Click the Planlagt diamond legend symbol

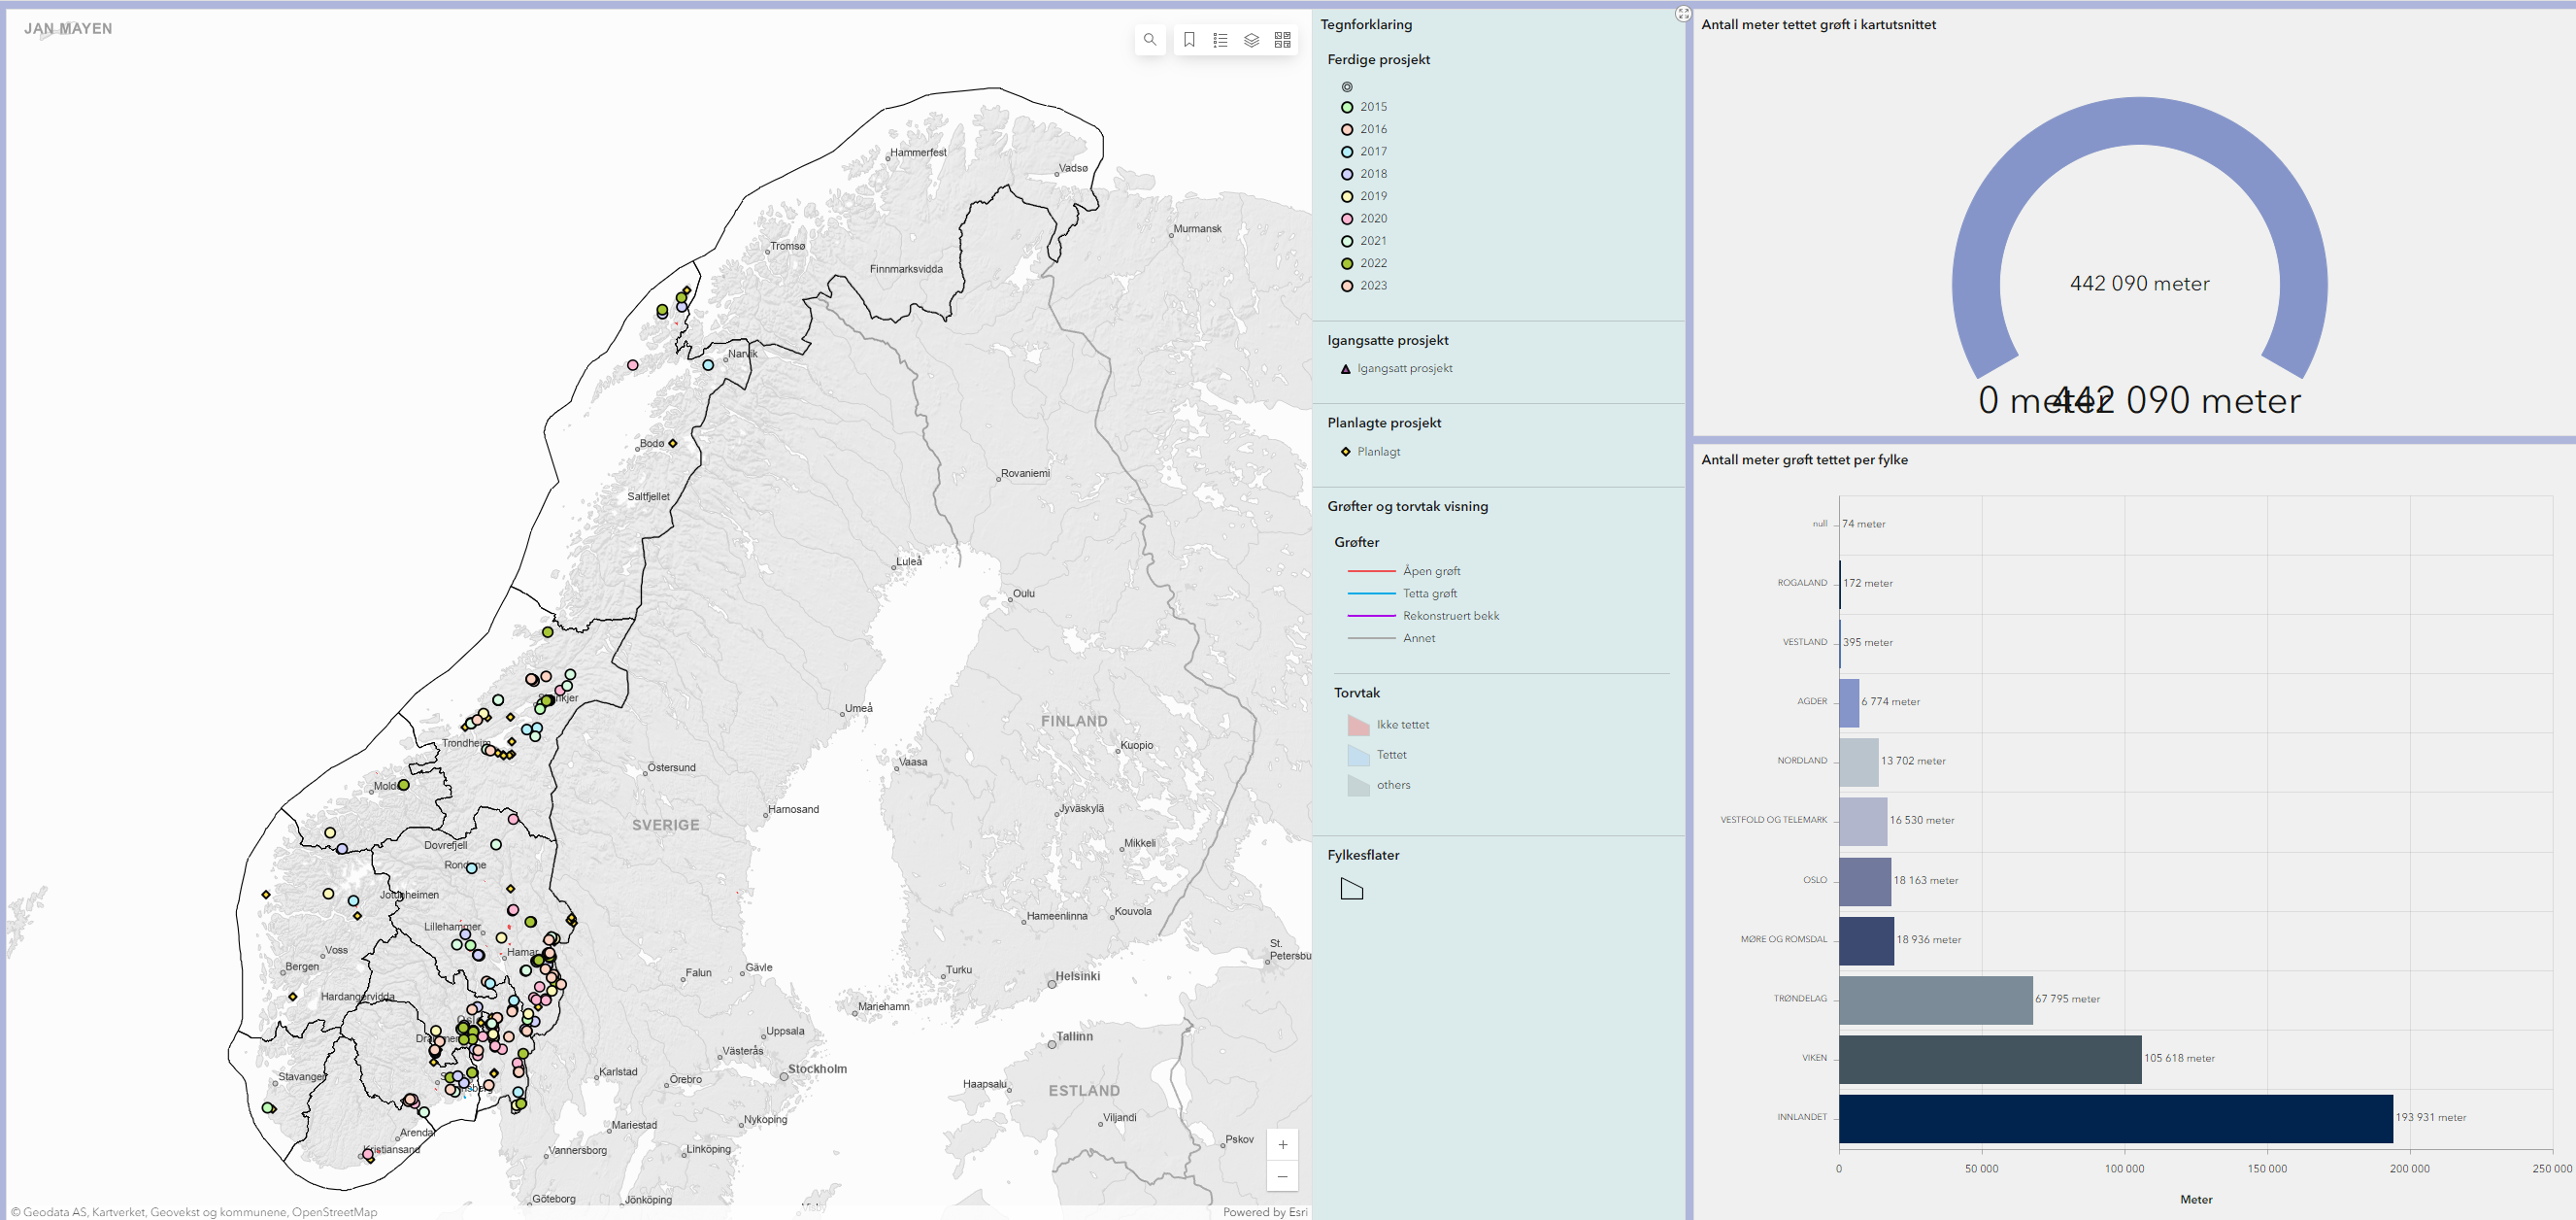[x=1346, y=452]
